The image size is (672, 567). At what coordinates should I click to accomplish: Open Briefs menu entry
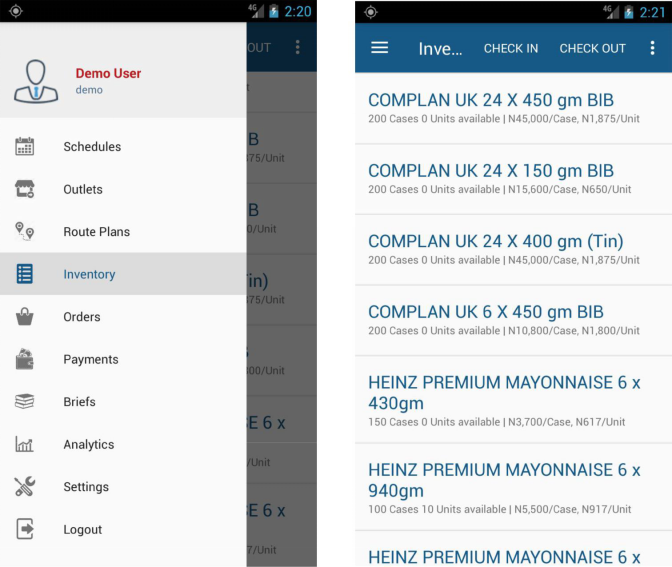coord(79,402)
